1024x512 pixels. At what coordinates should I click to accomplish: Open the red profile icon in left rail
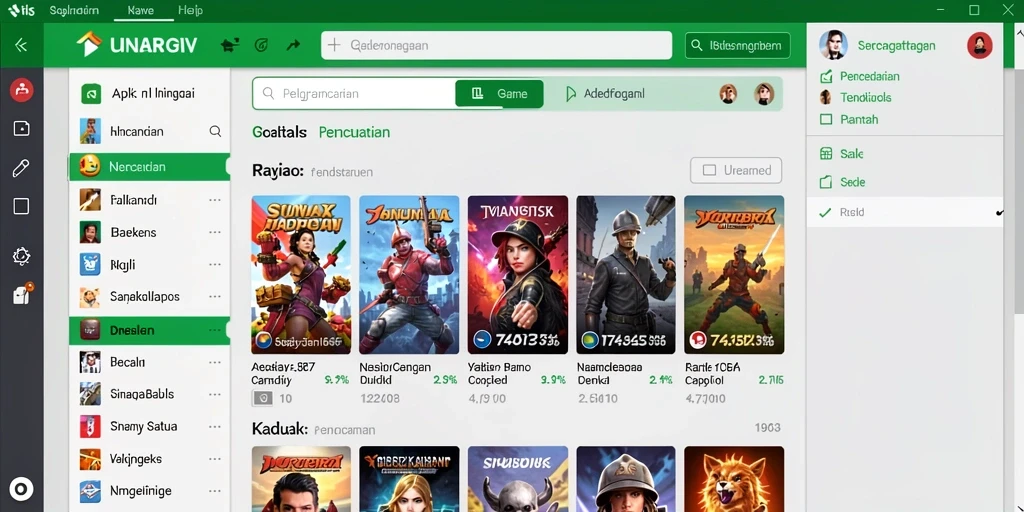(22, 89)
